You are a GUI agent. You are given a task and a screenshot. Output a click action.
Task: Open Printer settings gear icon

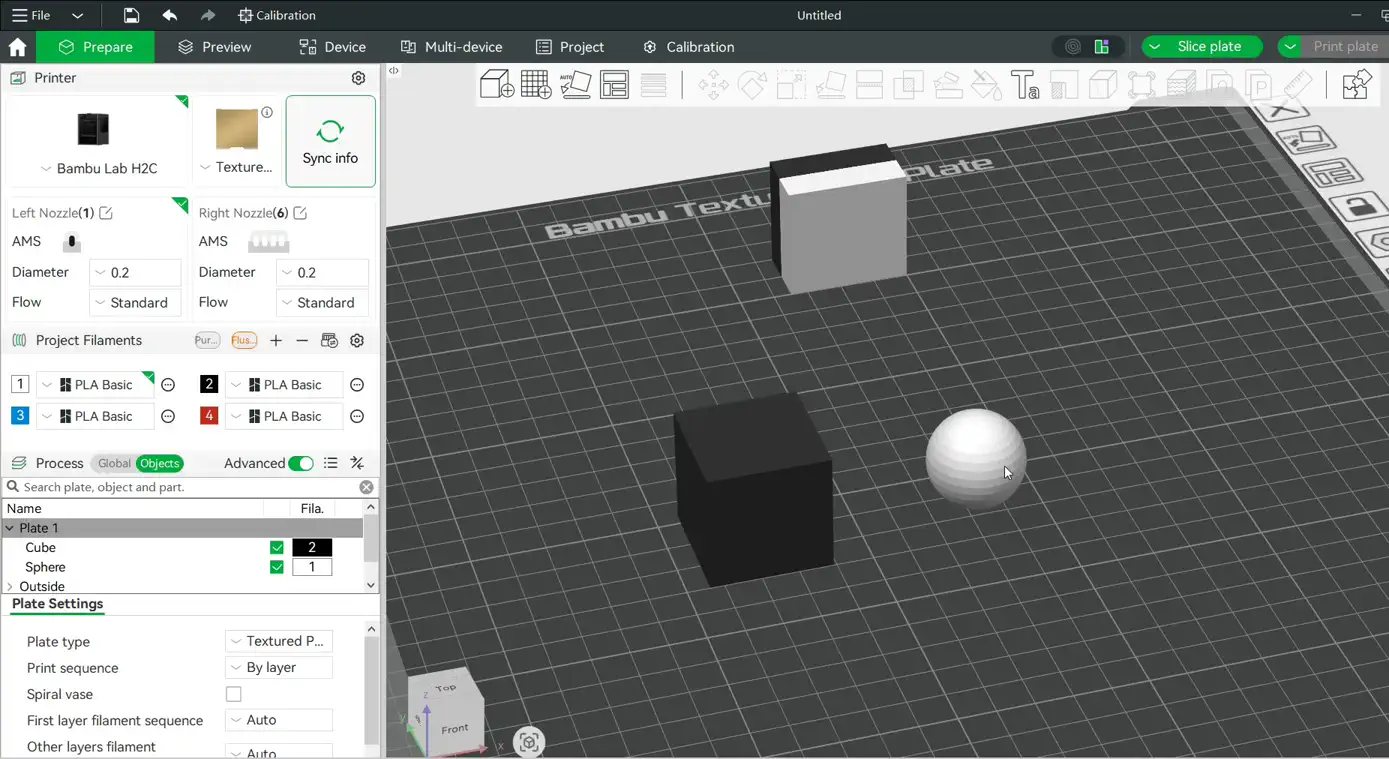pyautogui.click(x=359, y=78)
